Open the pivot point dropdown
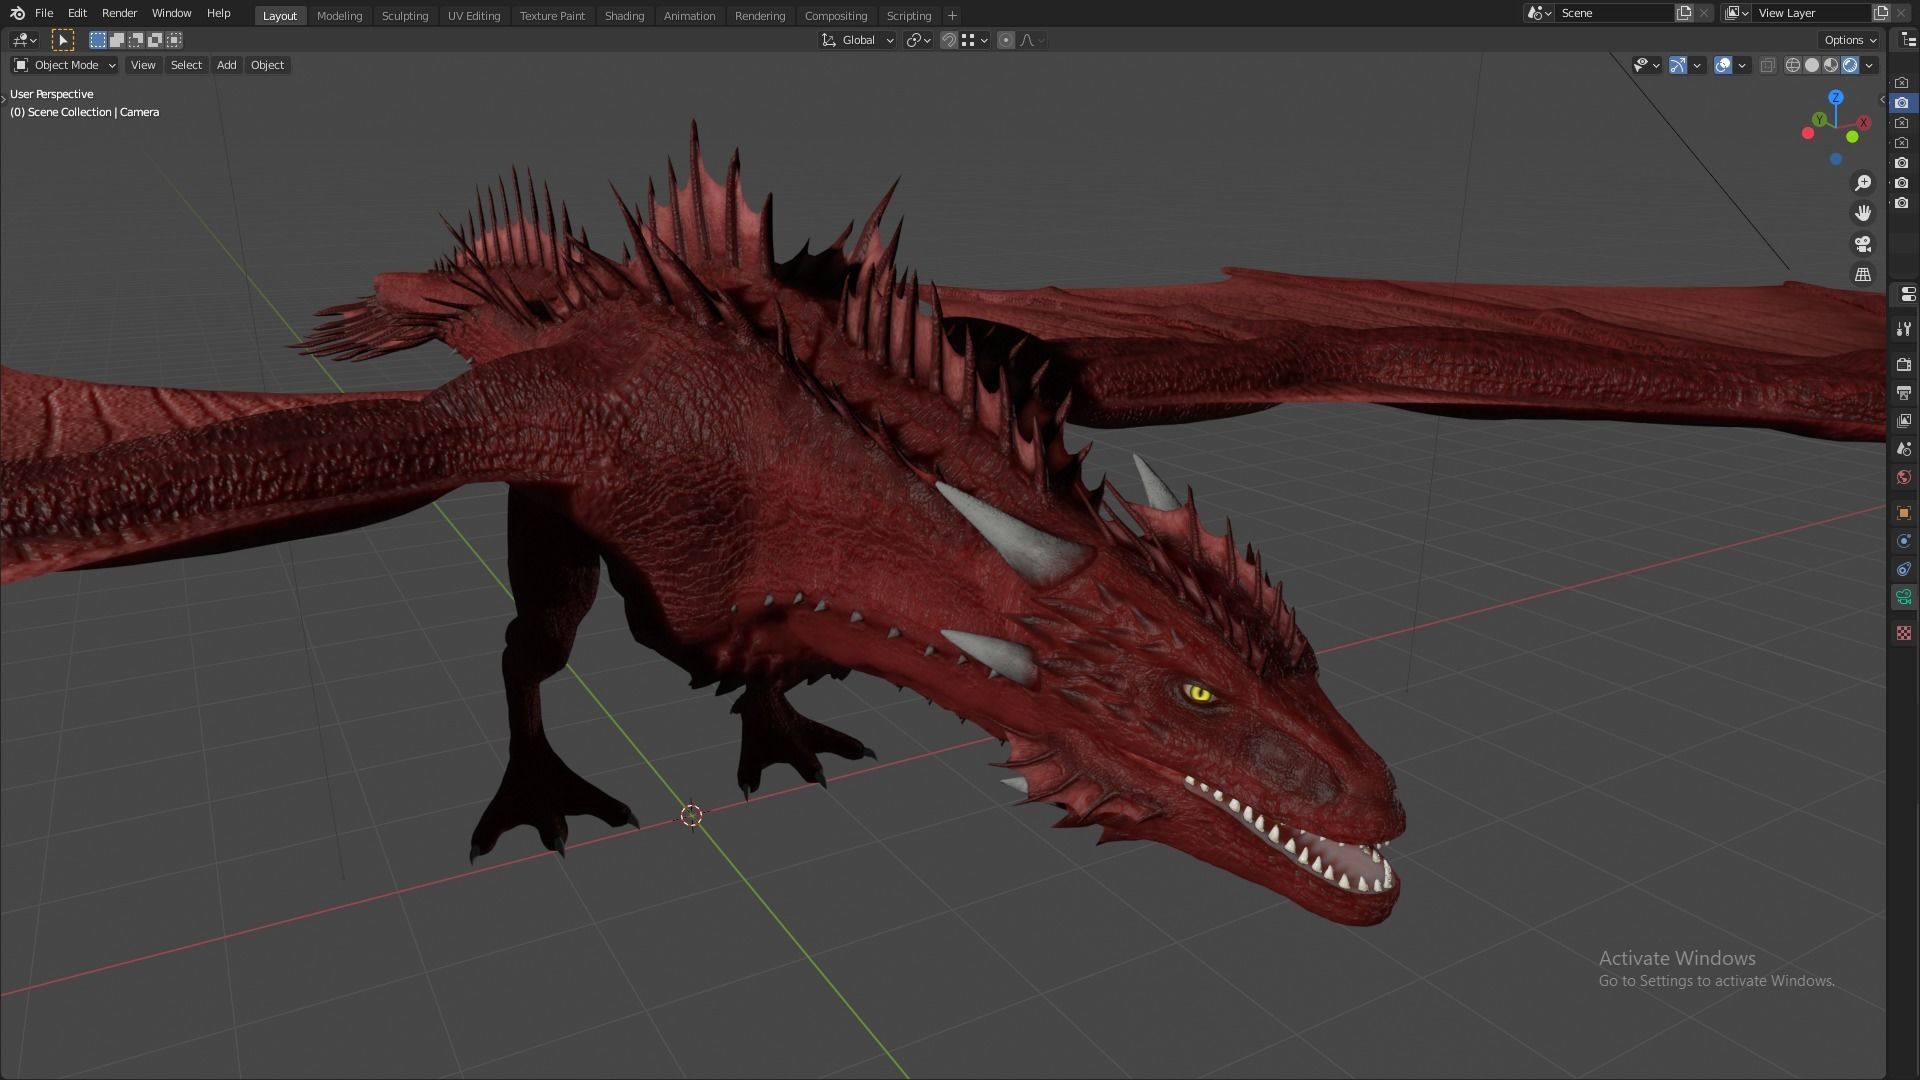Screen dimensions: 1920x1080 coord(918,40)
